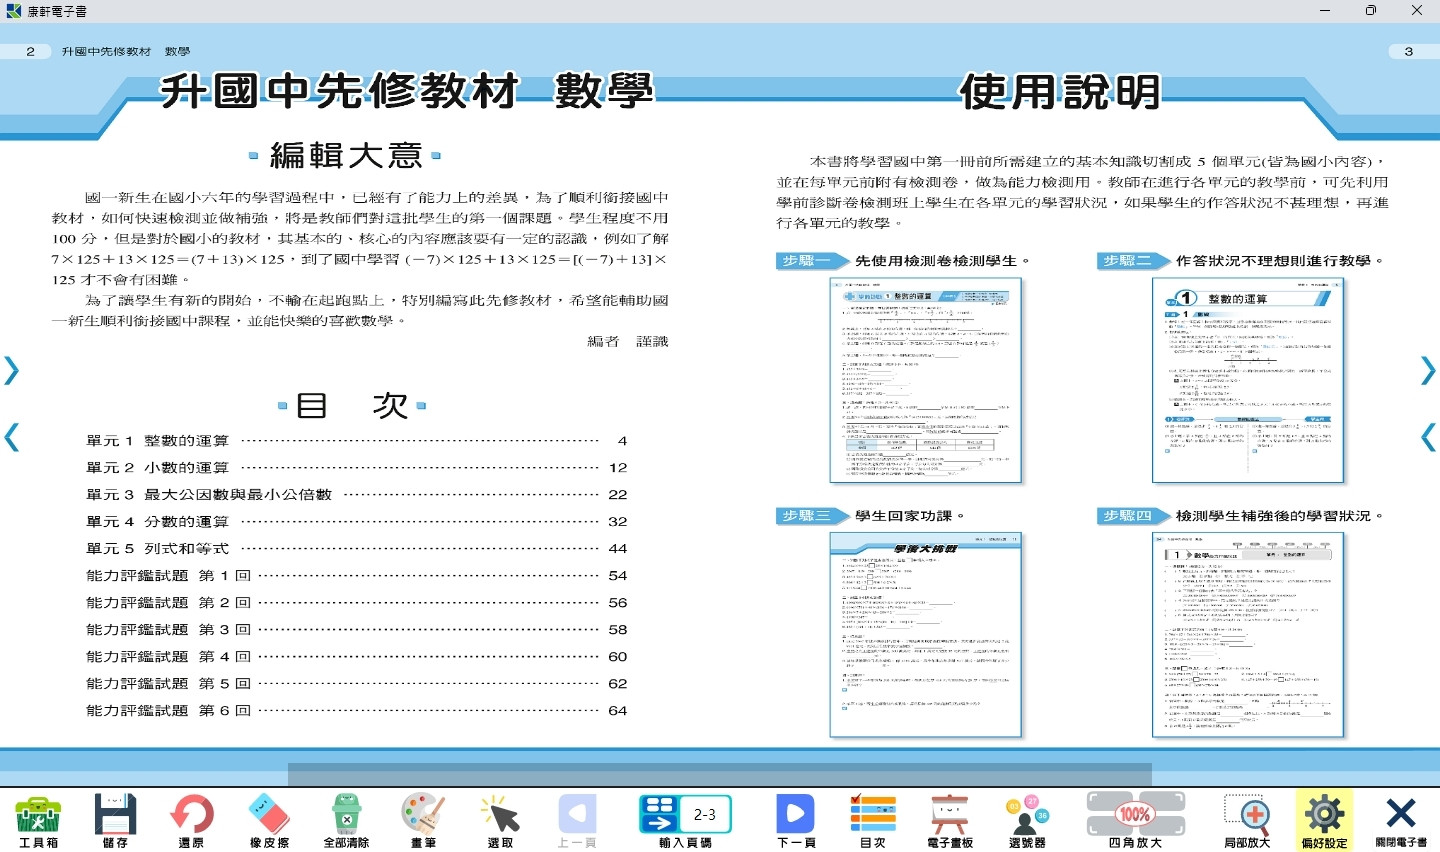
Task: Click the lower right back chevron
Action: pyautogui.click(x=1428, y=437)
